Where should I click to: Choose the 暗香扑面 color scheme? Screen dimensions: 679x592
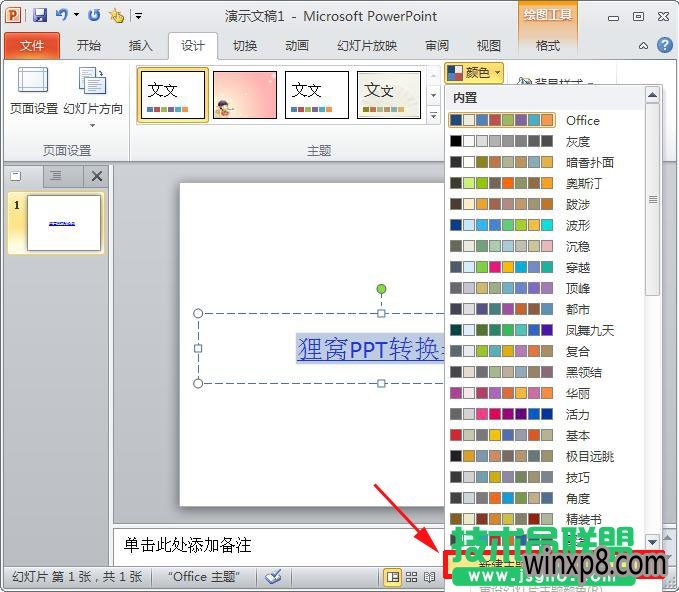544,162
